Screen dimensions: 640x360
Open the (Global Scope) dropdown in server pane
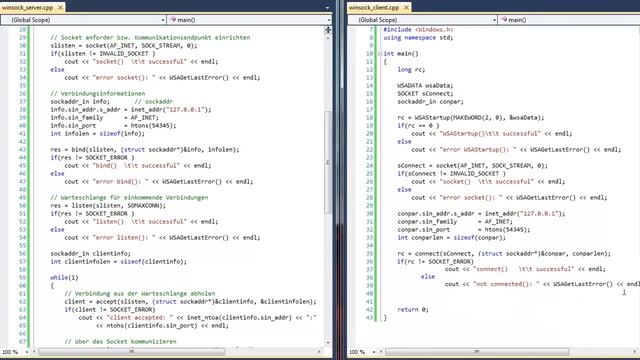click(83, 20)
